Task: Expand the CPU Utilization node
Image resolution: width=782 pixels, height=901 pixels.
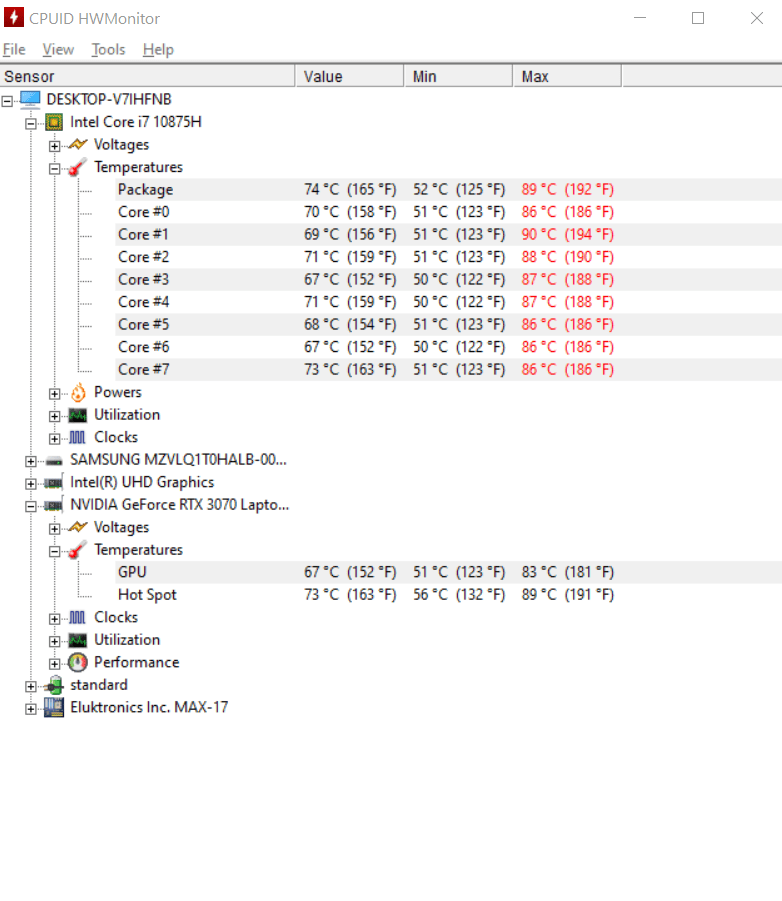Action: coord(55,416)
